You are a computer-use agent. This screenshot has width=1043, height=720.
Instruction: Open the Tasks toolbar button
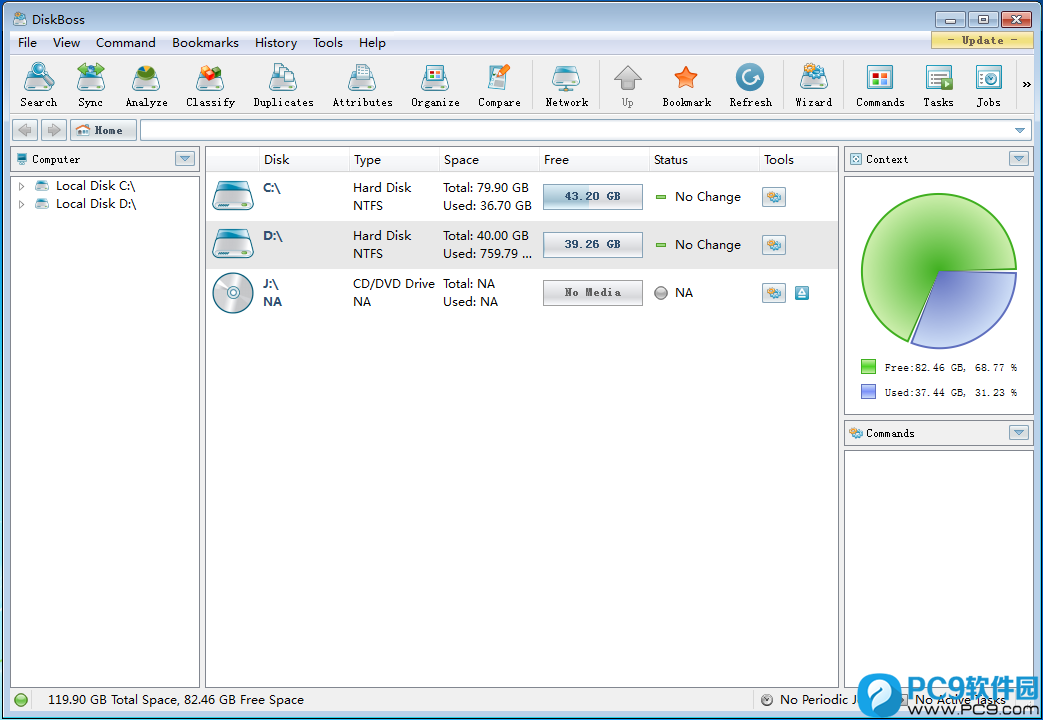938,85
